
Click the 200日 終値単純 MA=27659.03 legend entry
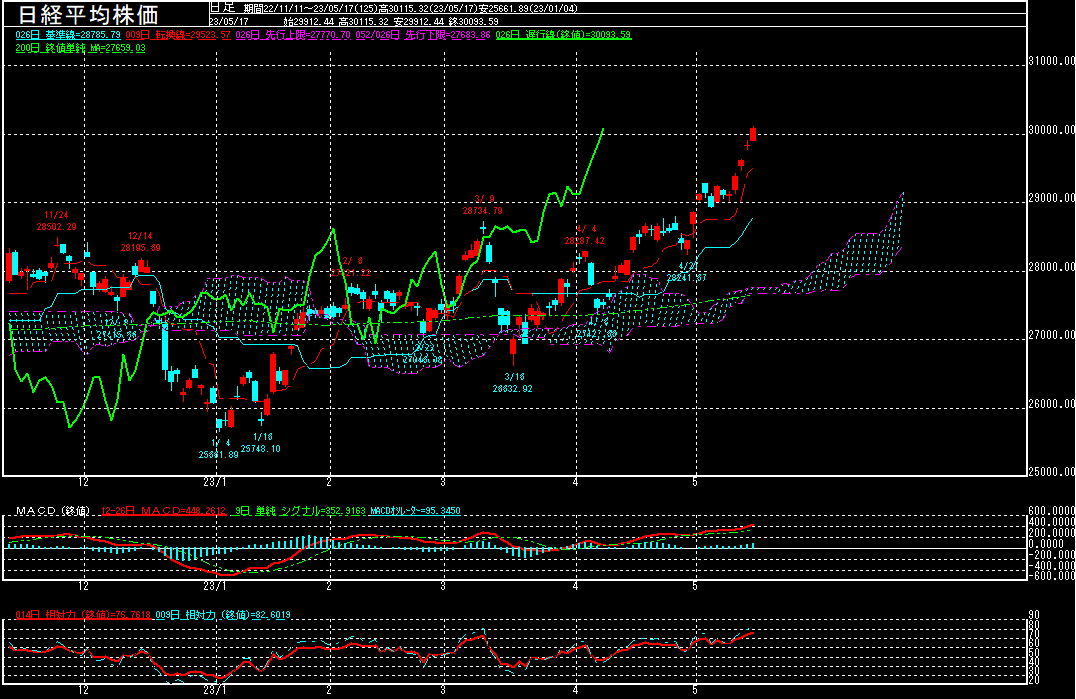tap(80, 48)
